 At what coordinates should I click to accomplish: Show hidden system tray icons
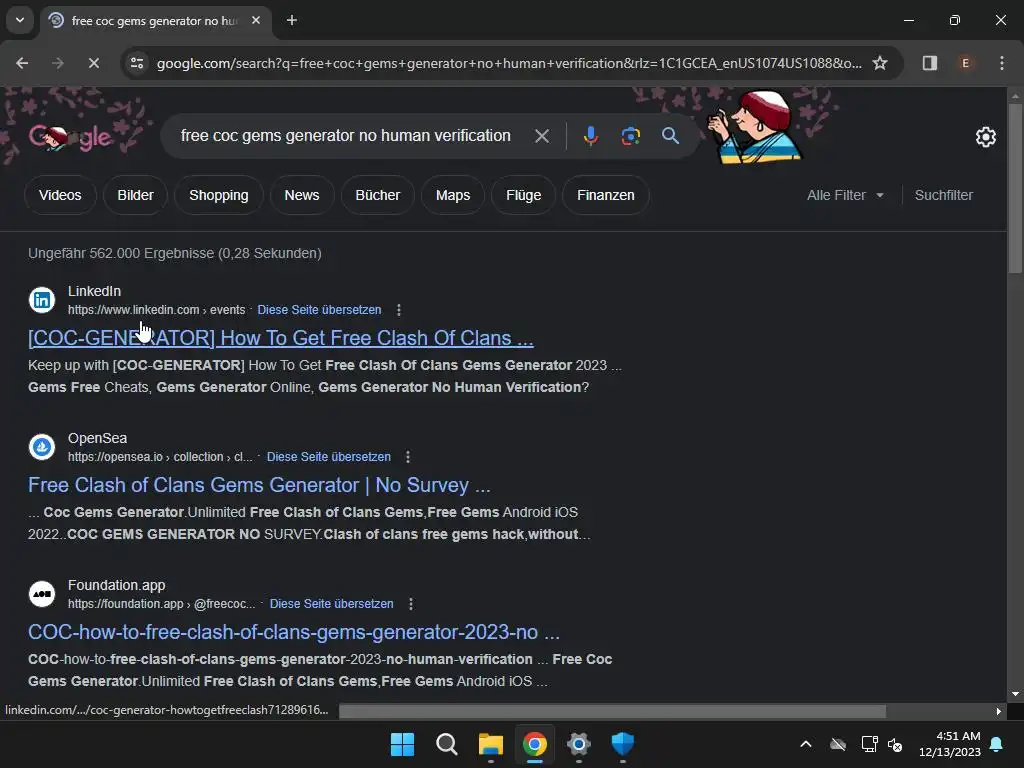pos(806,744)
